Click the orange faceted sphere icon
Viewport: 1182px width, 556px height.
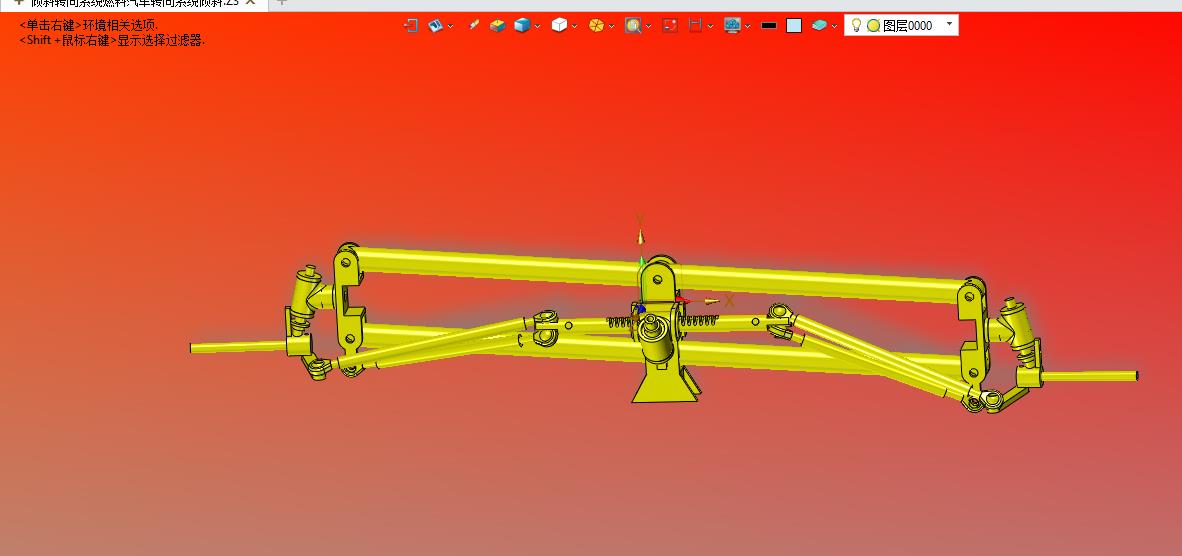point(596,26)
